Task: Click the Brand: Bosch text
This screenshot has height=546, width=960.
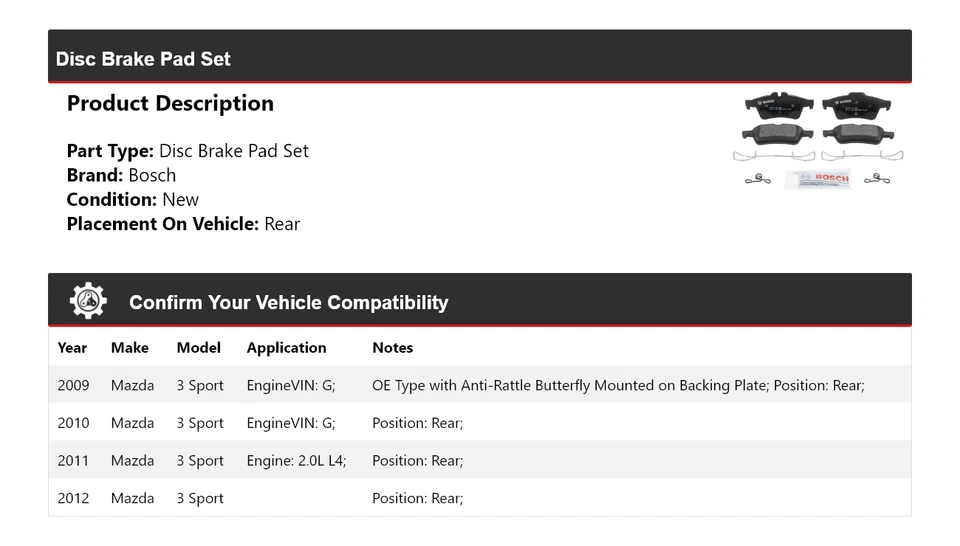Action: [x=121, y=175]
